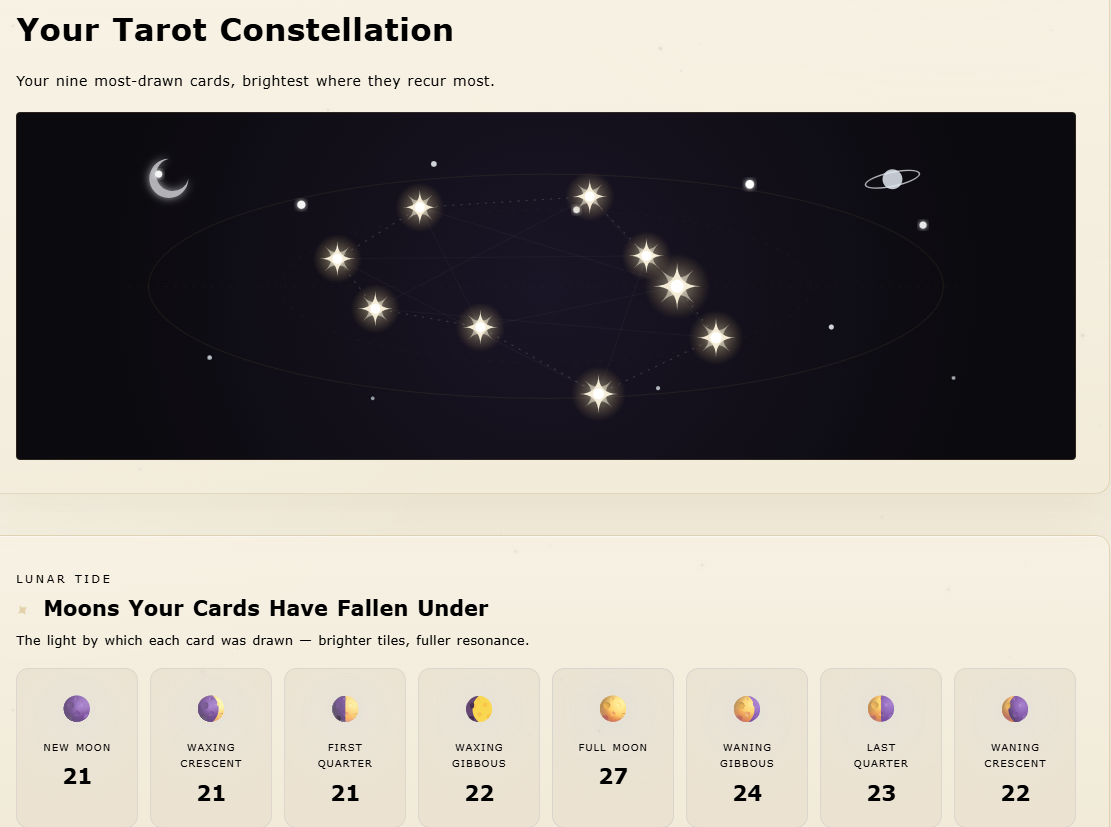Select the Waxing Gibbous moon icon
Image resolution: width=1111 pixels, height=827 pixels.
pyautogui.click(x=479, y=709)
